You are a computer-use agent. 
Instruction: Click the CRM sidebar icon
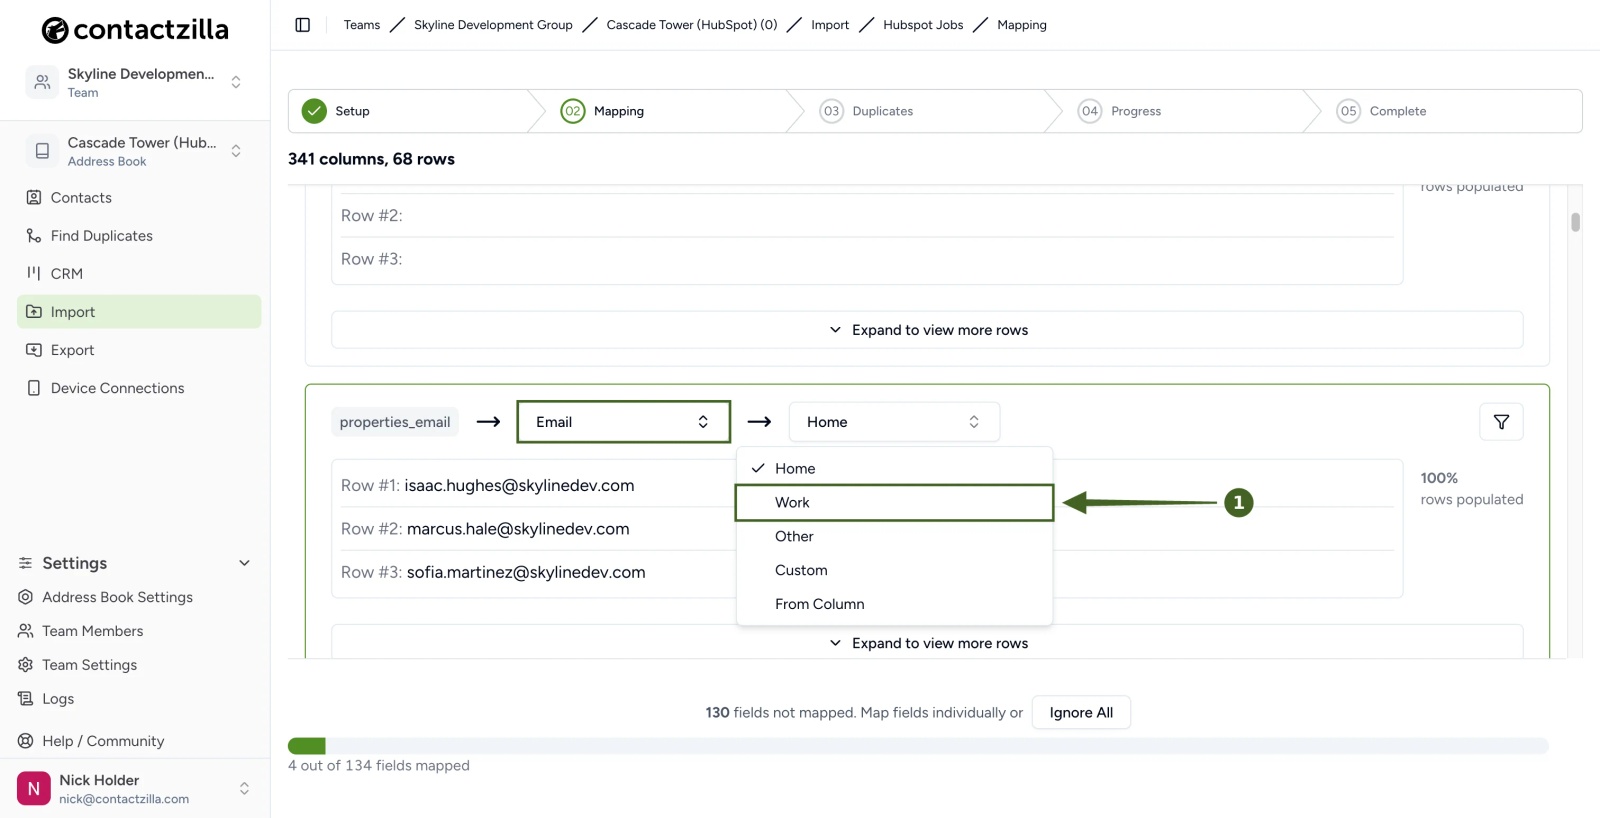34,274
